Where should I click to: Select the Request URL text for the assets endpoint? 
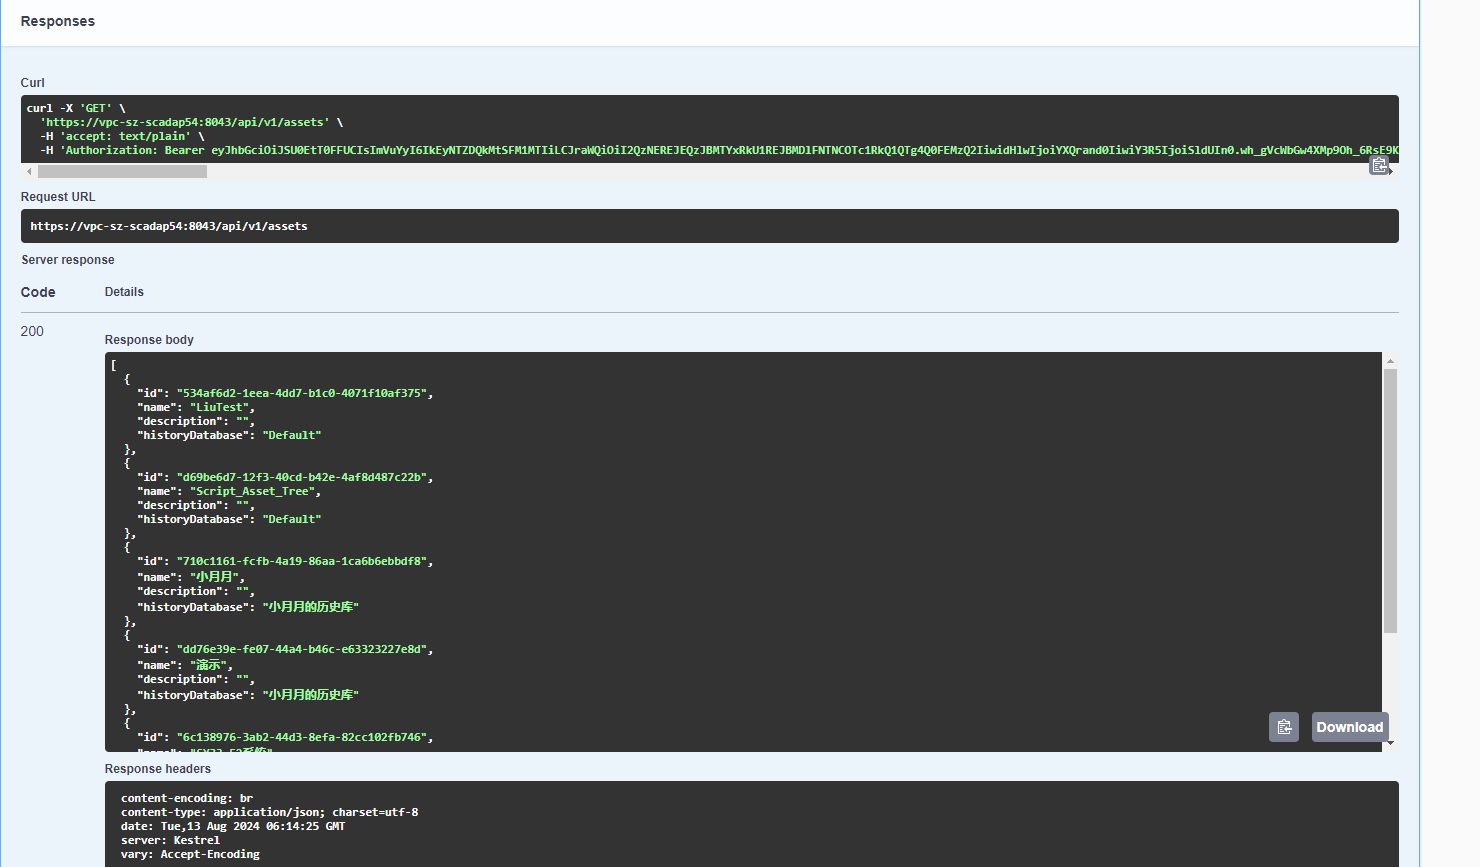[168, 225]
